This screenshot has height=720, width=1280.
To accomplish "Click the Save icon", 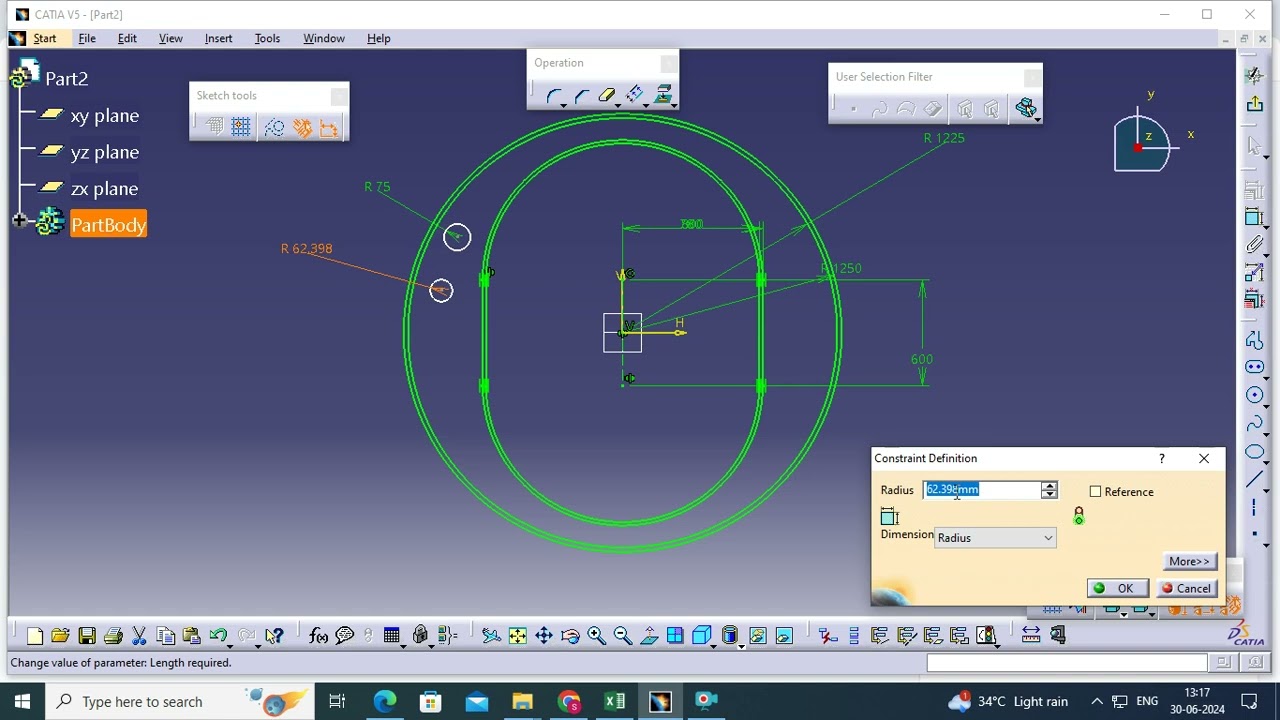I will 87,636.
